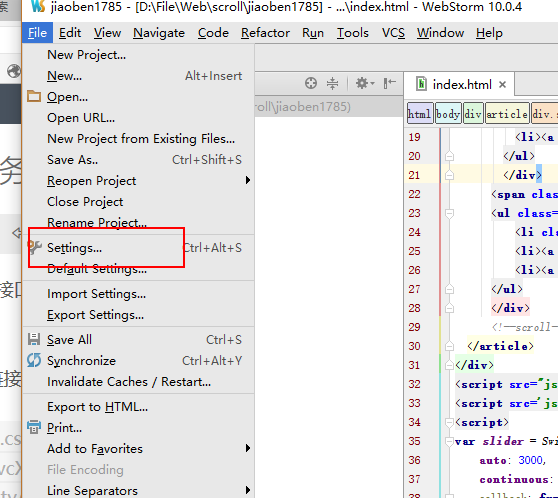The height and width of the screenshot is (498, 558).
Task: Click the Settings wrench icon
Action: pos(35,247)
